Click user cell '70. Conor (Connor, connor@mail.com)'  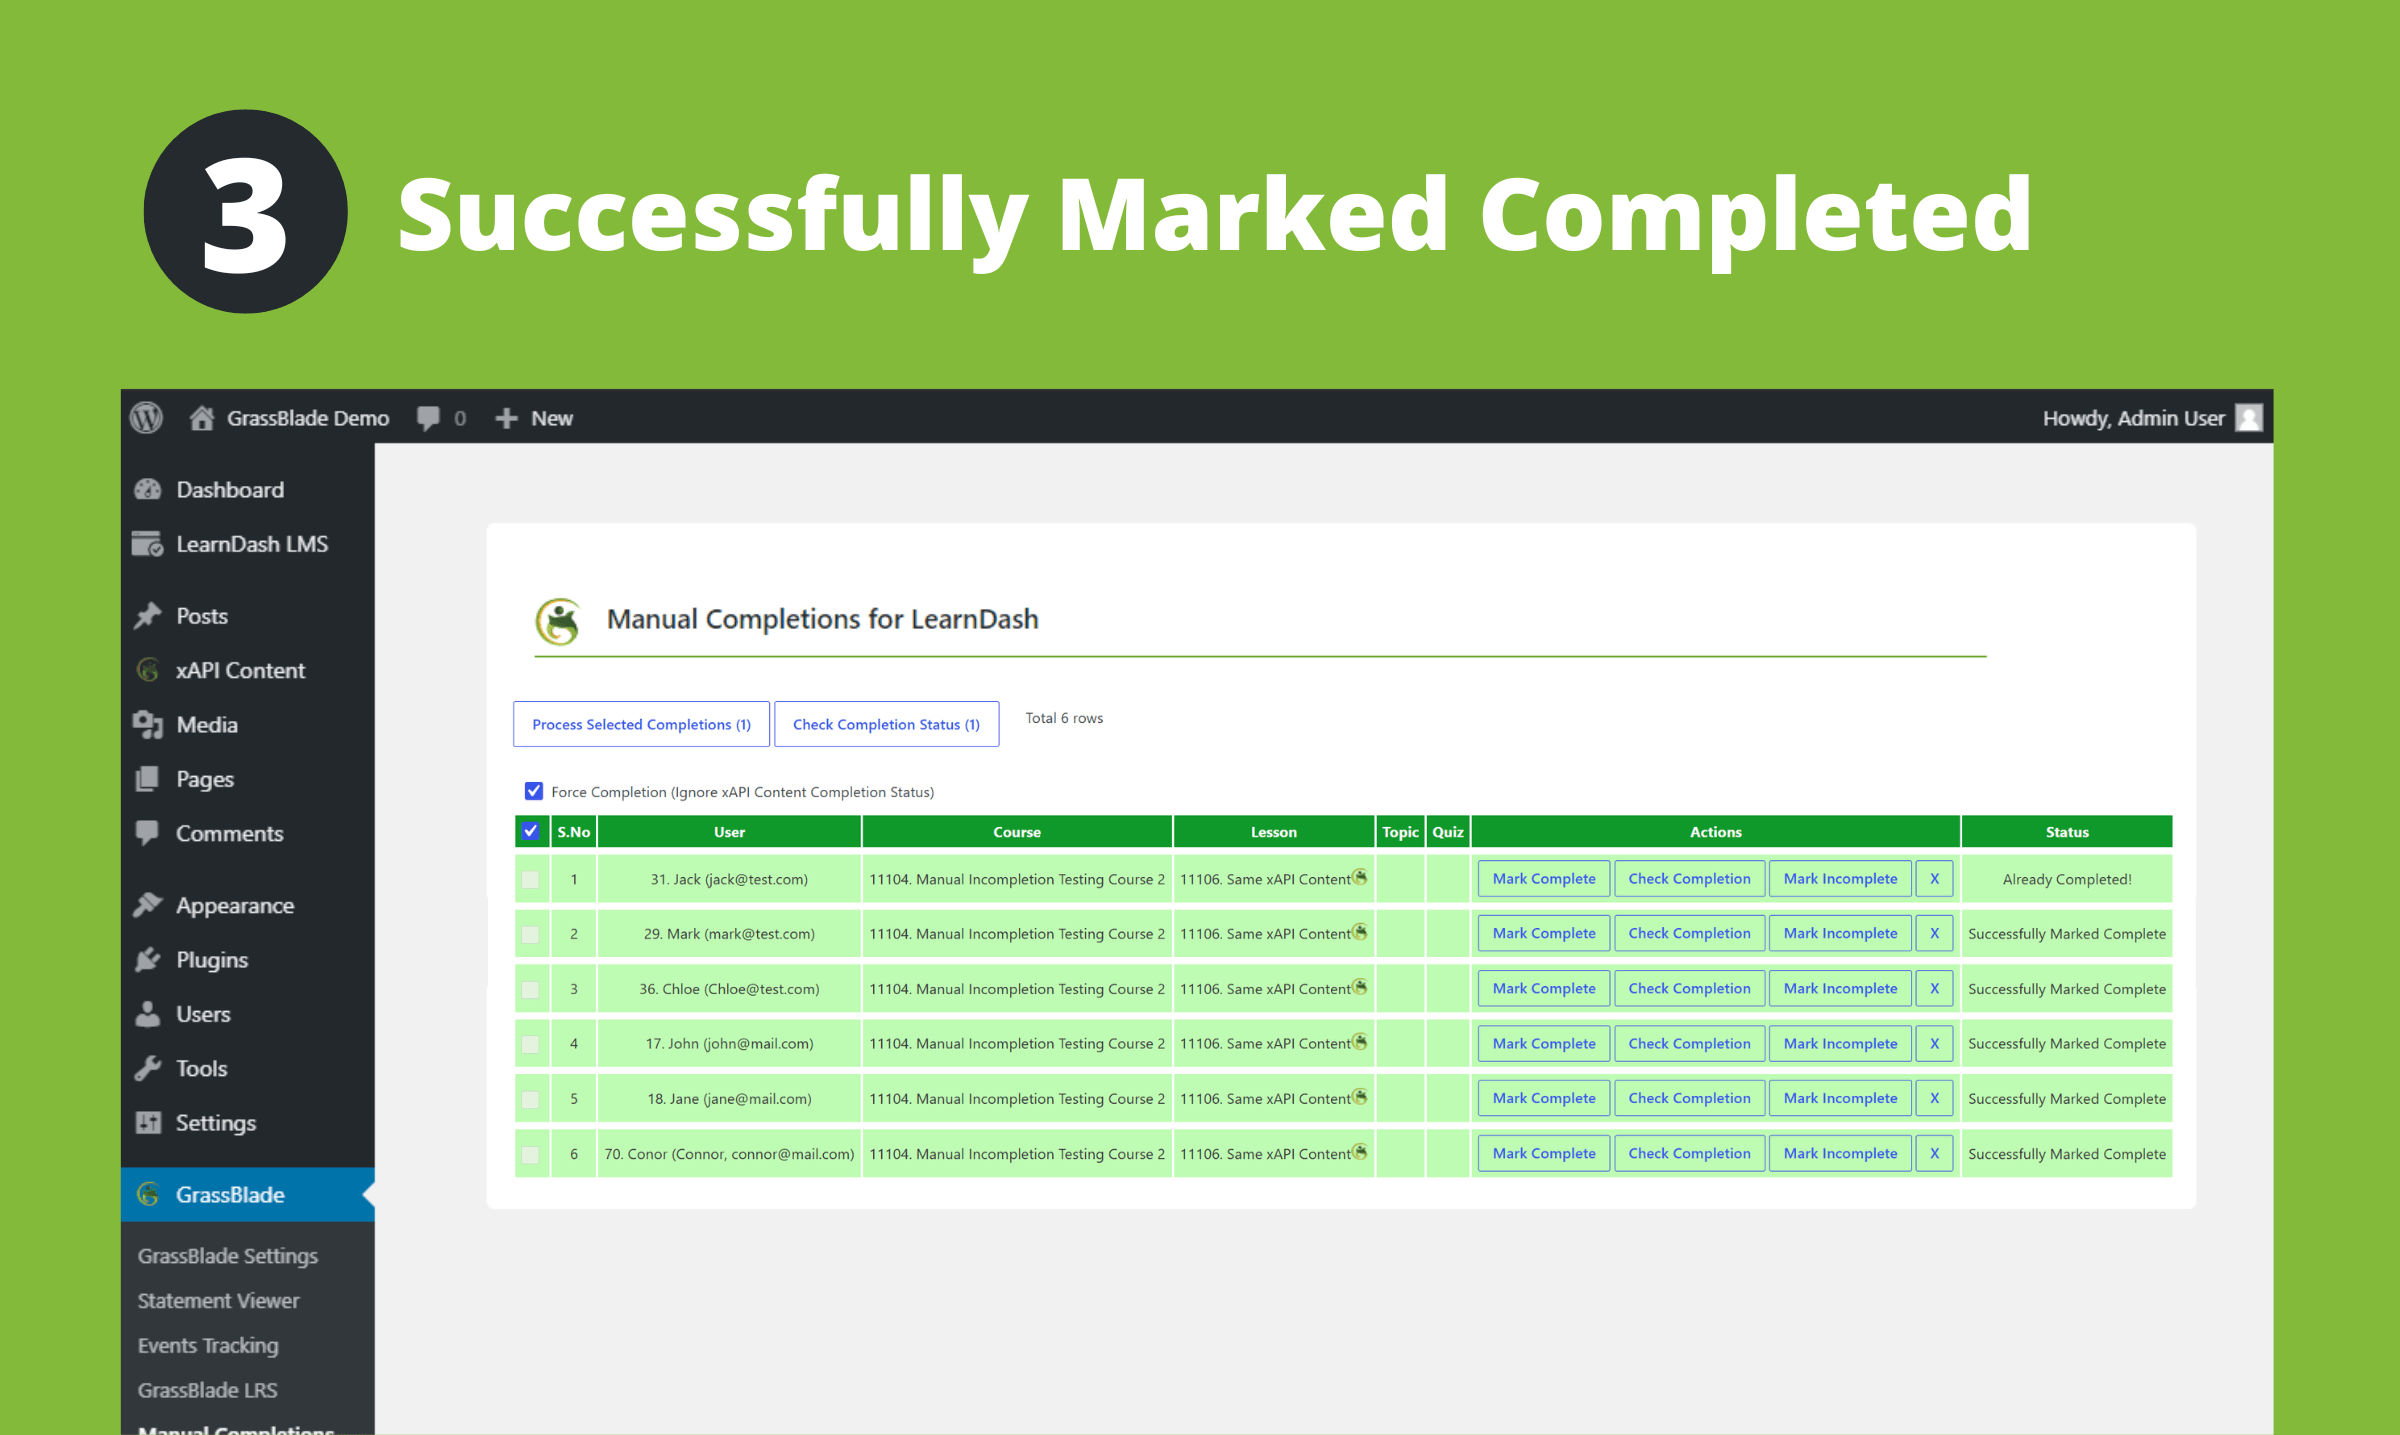coord(729,1154)
